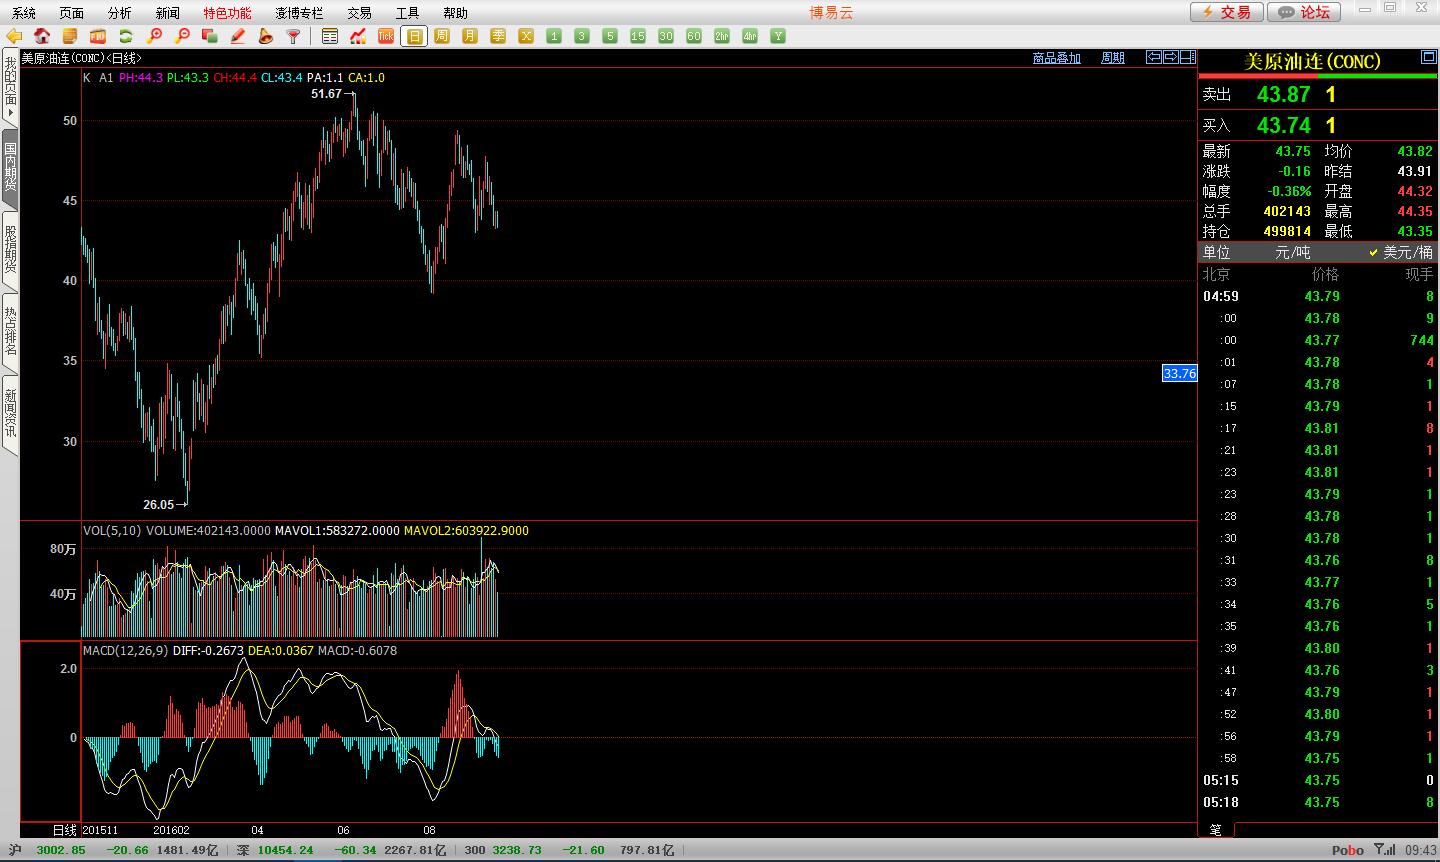Screen dimensions: 1440x862
Task: Click the zoom in magnifier icon
Action: point(154,36)
